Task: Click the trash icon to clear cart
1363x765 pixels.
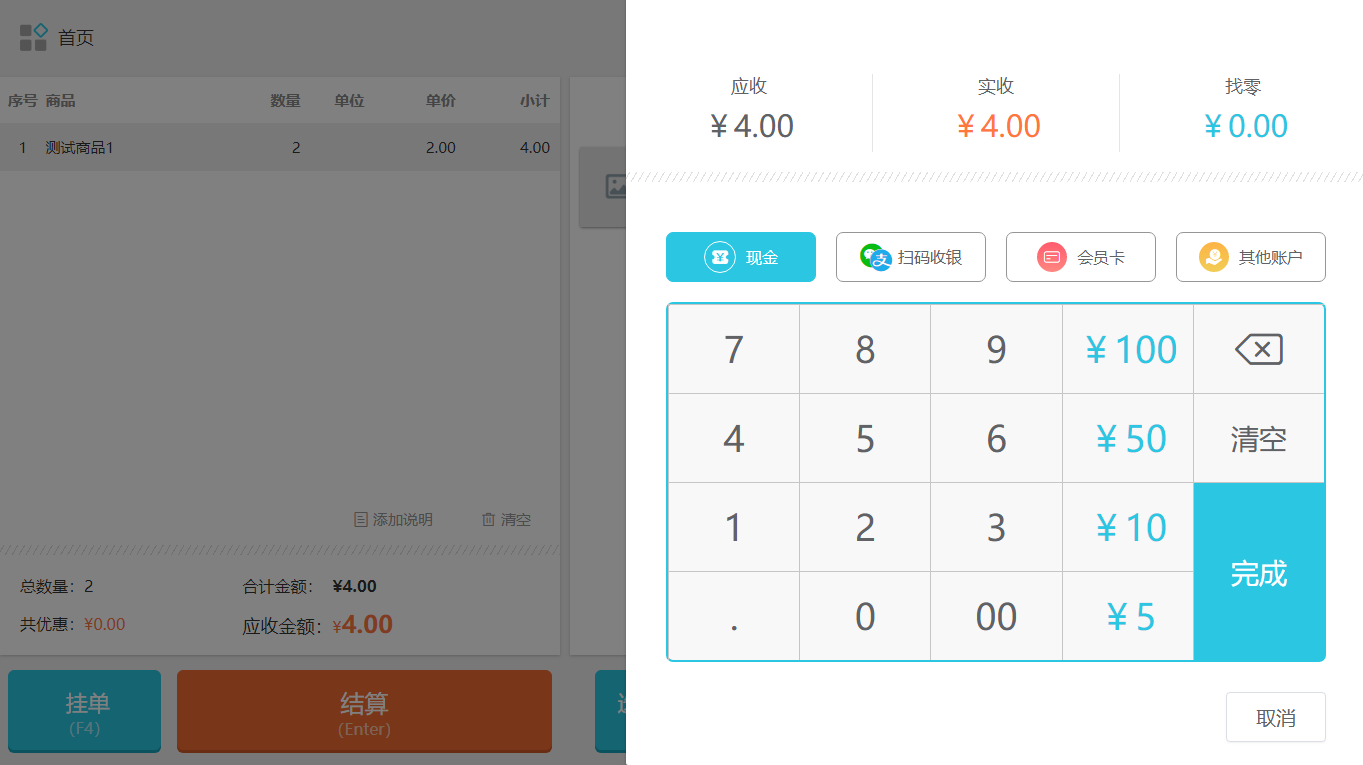Action: 488,520
